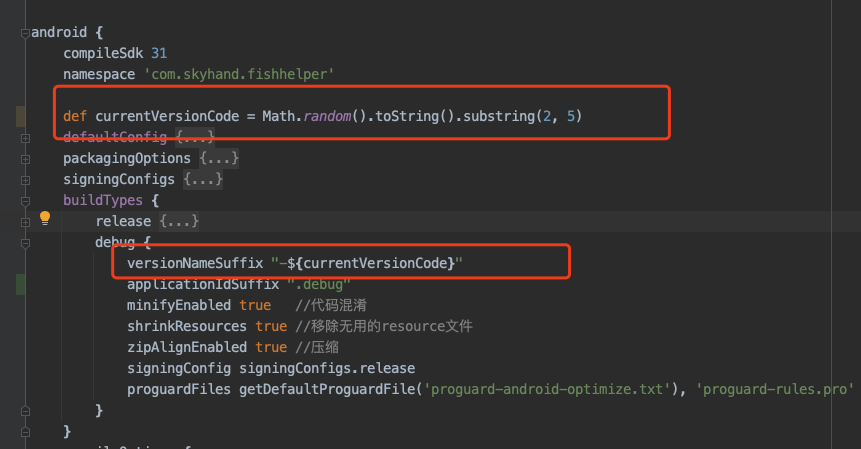
Task: Click the versionNameSuffix property
Action: click(195, 263)
